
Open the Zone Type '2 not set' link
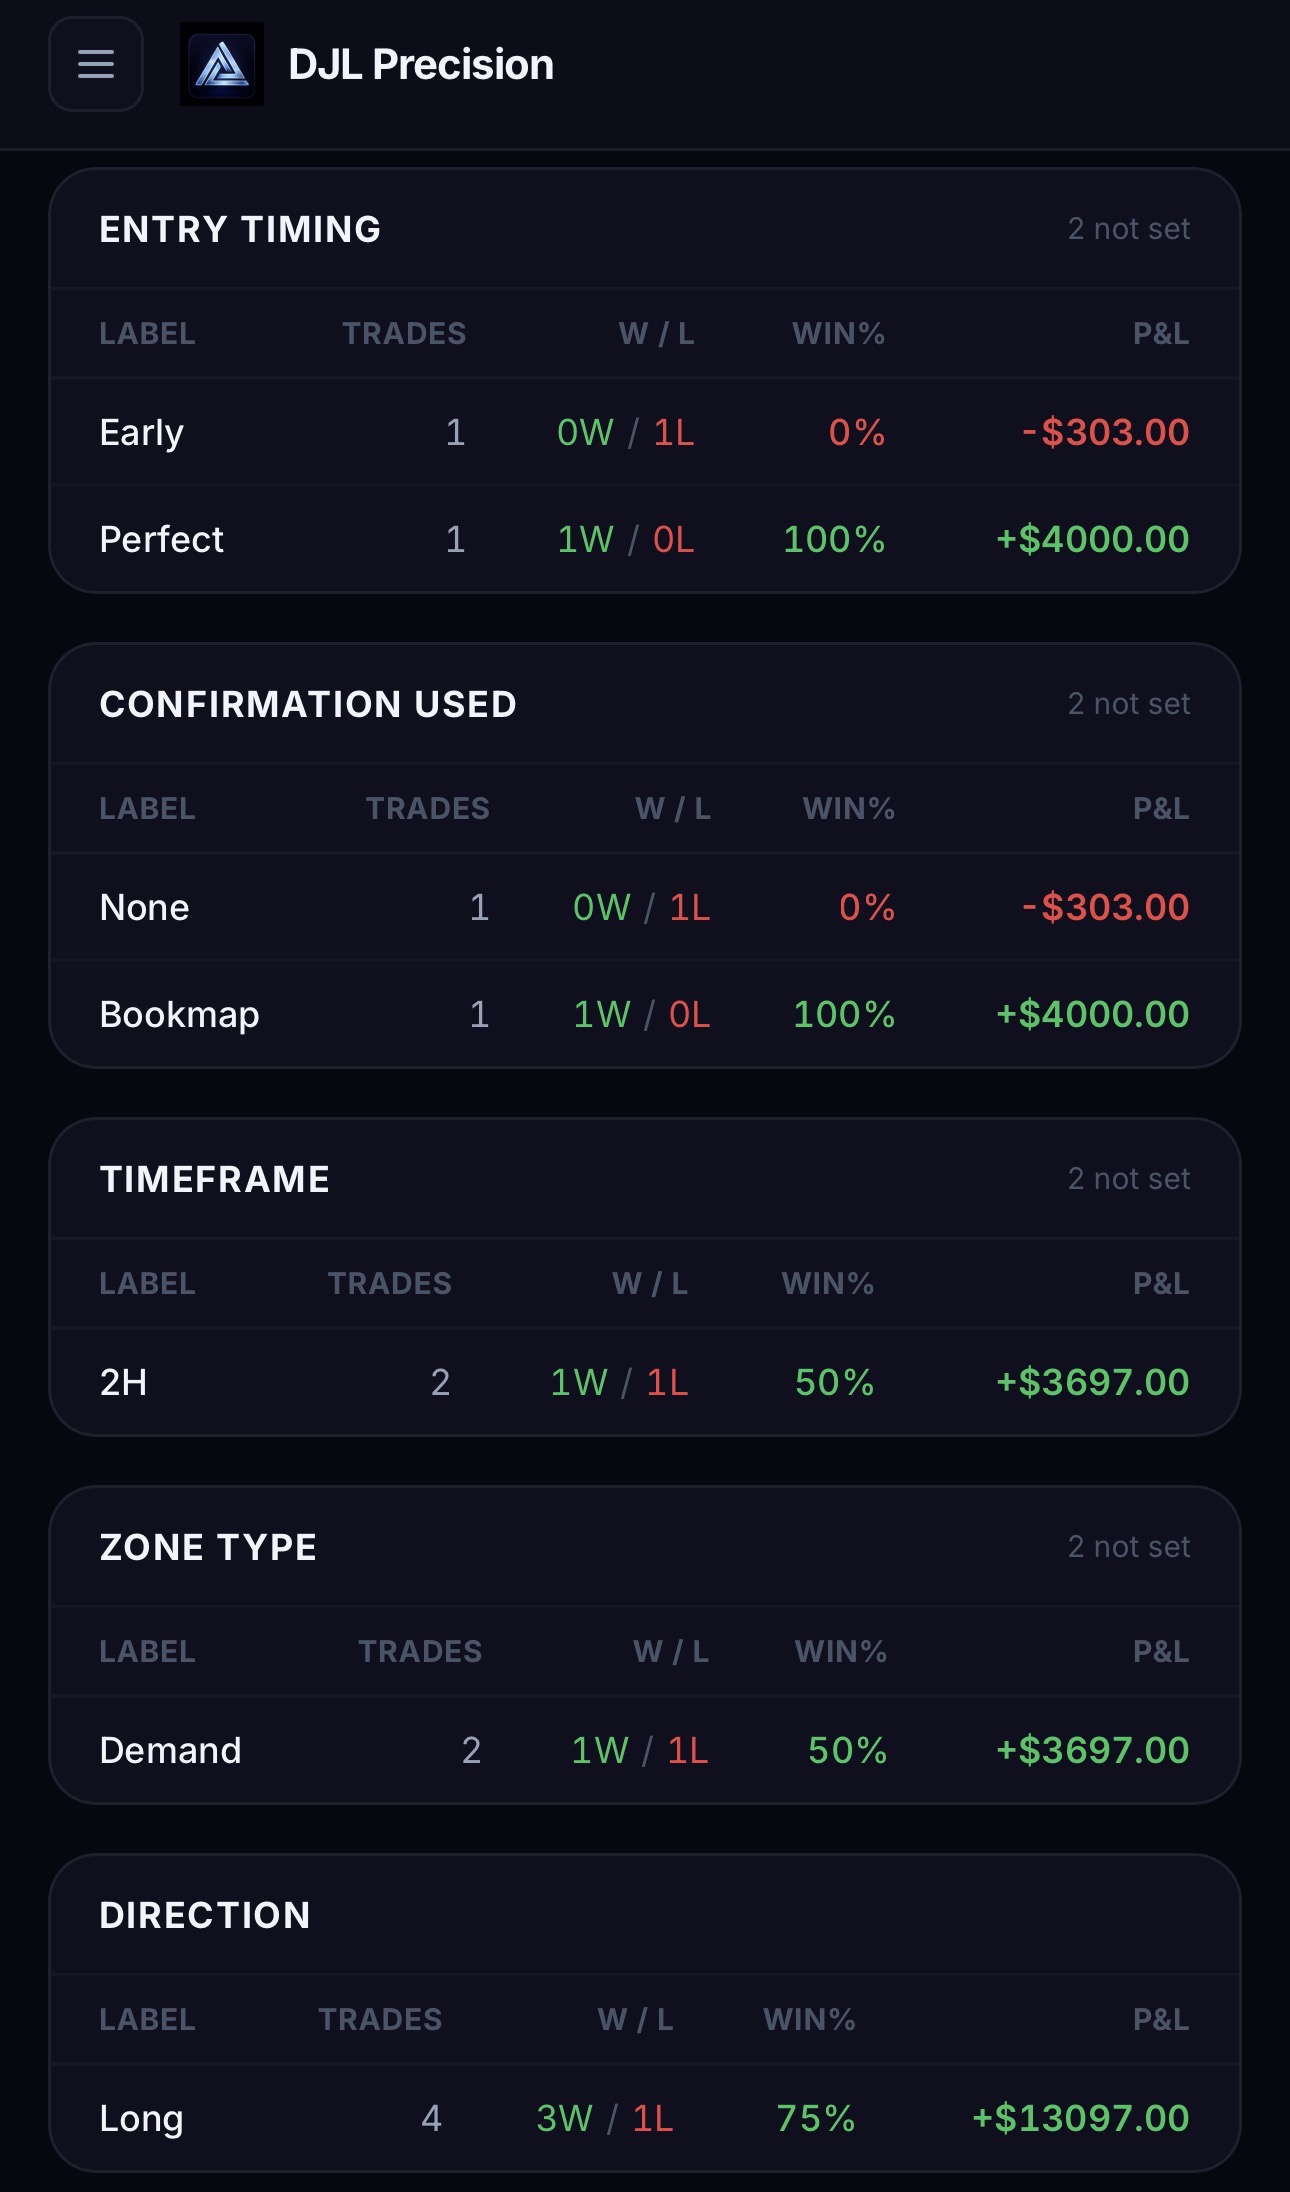(1128, 1546)
